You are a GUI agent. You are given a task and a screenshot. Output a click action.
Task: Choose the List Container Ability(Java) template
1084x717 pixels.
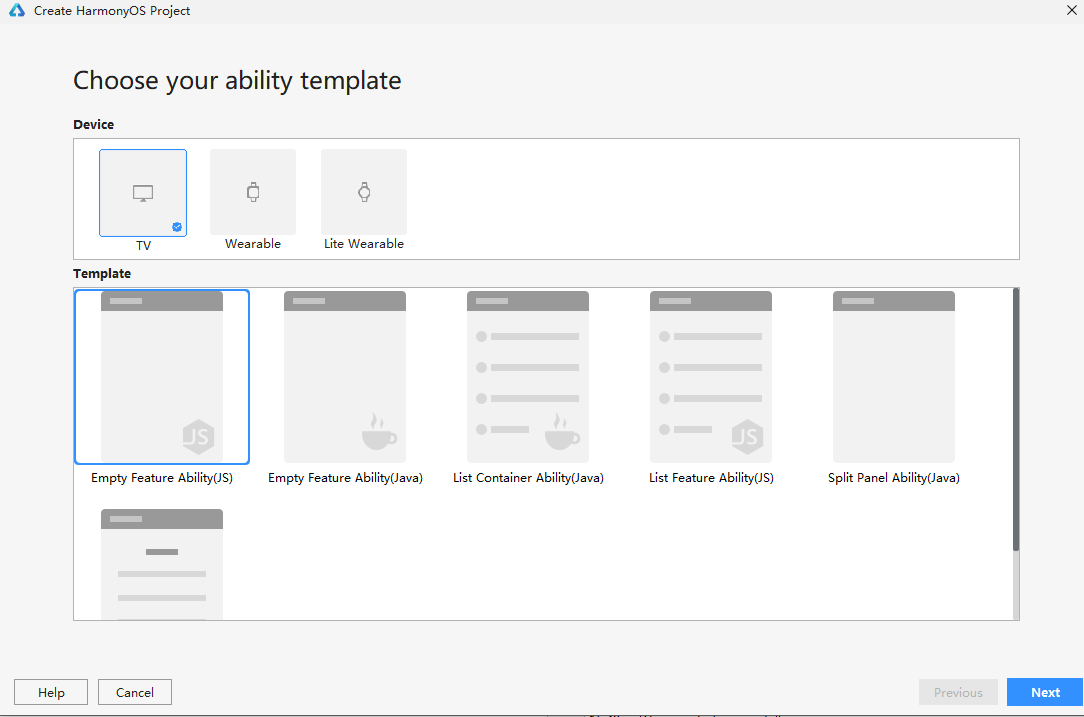[528, 377]
